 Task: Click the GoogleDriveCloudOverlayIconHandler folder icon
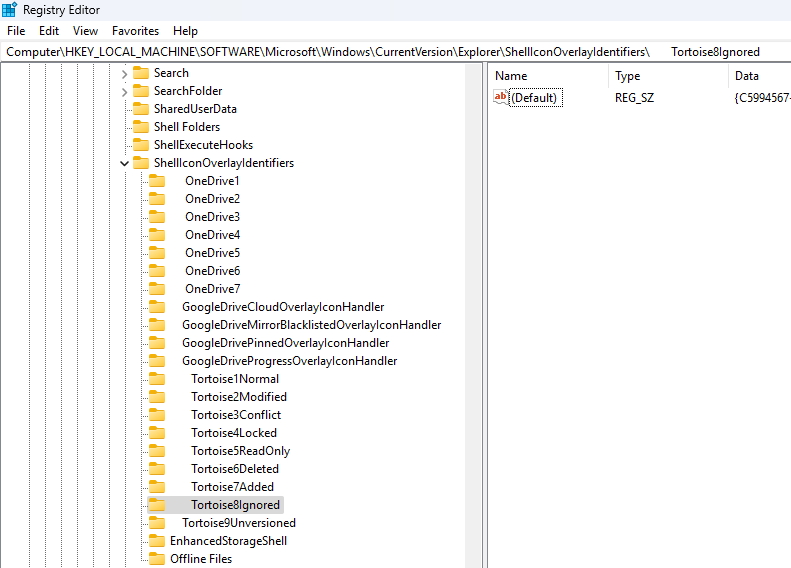click(x=157, y=307)
